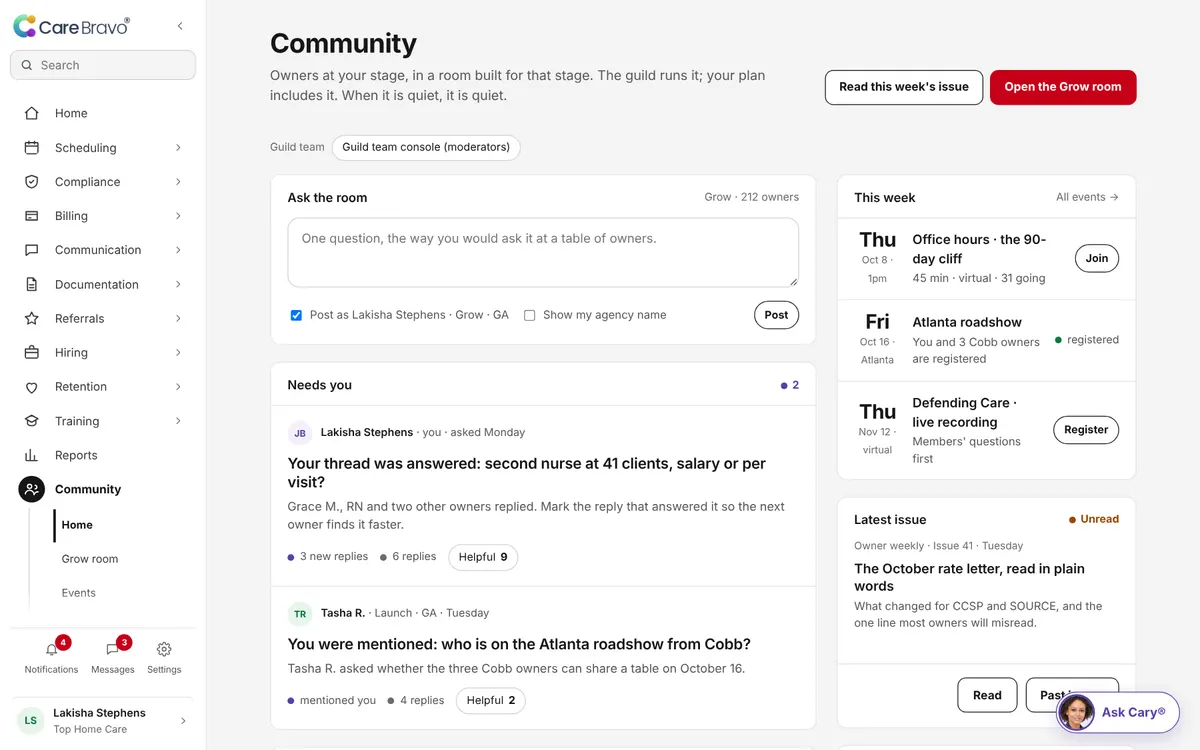1200x750 pixels.
Task: Expand the Training menu chevron
Action: [x=178, y=421]
